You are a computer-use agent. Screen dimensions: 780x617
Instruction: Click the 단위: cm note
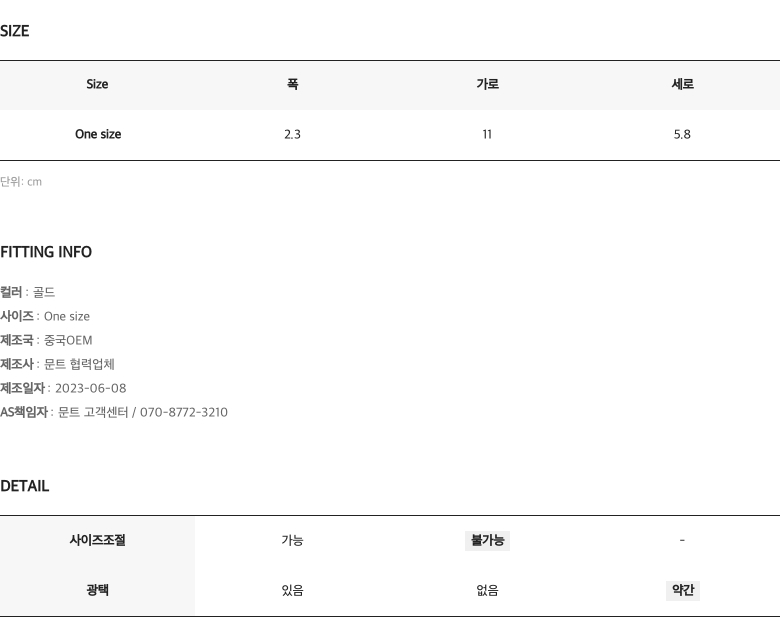[x=21, y=182]
